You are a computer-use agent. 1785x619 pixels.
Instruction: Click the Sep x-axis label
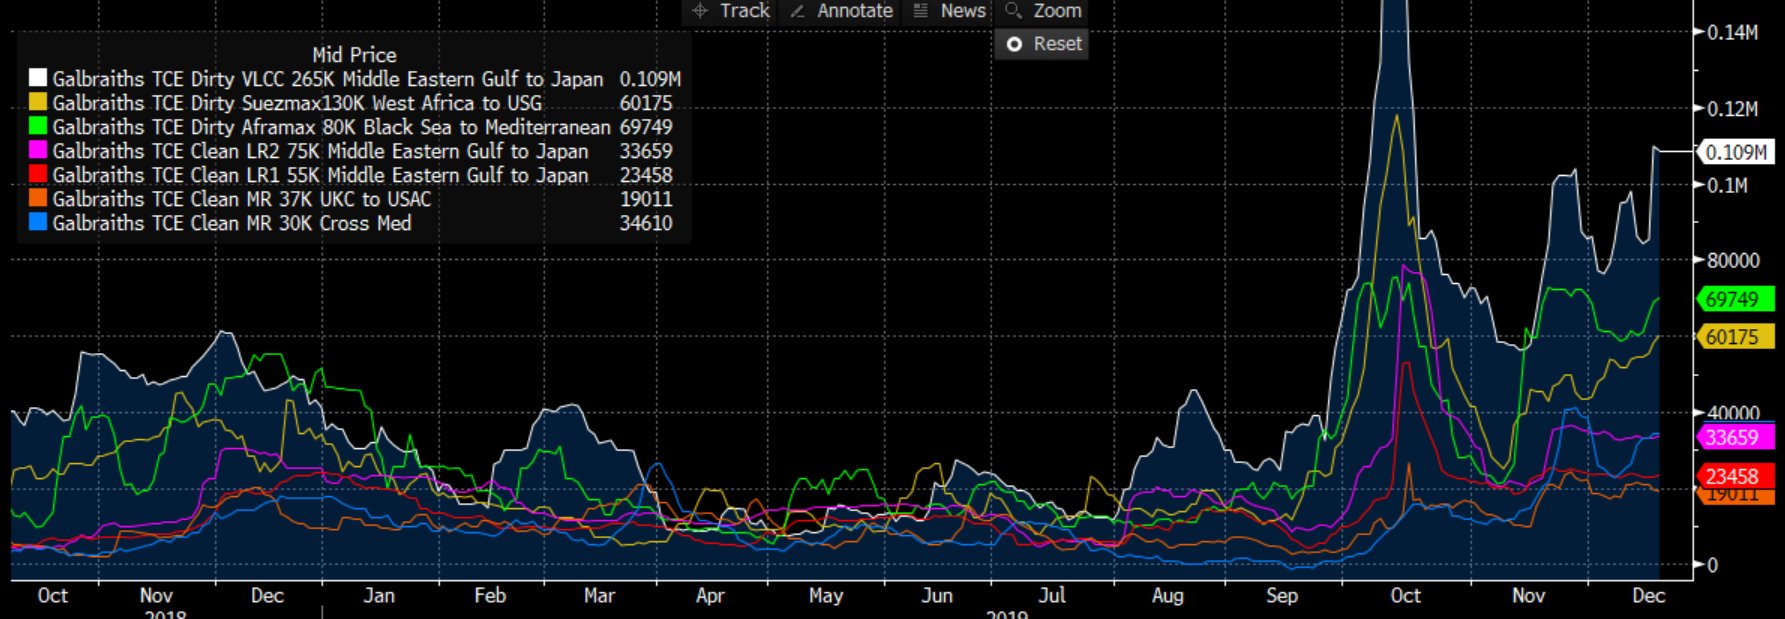(x=1282, y=595)
